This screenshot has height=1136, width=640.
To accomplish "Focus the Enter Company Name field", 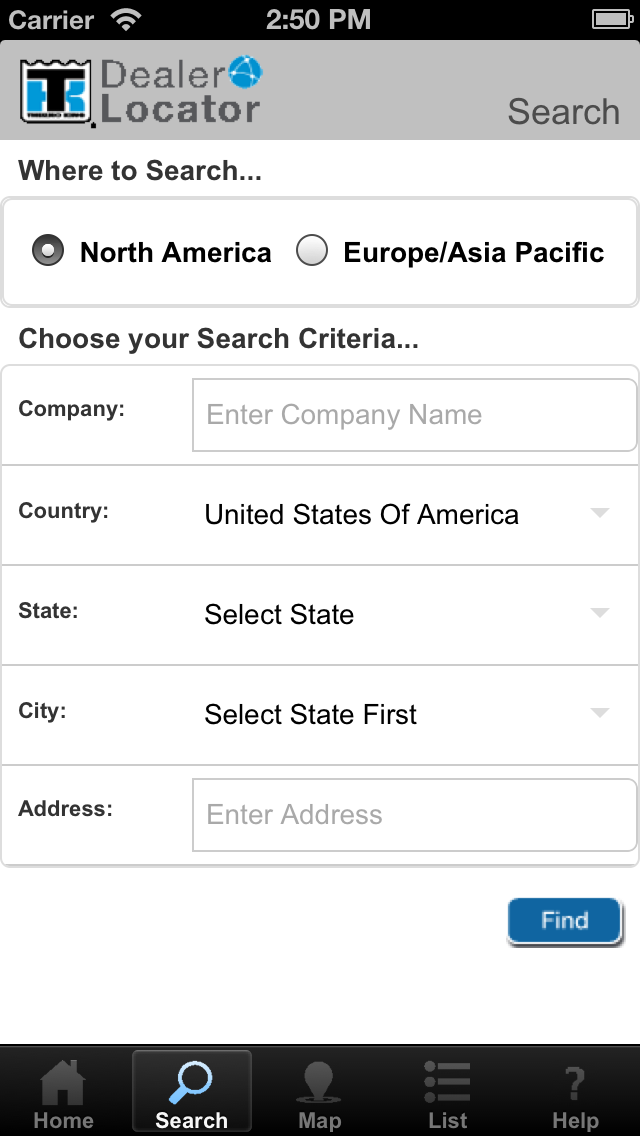I will point(414,415).
